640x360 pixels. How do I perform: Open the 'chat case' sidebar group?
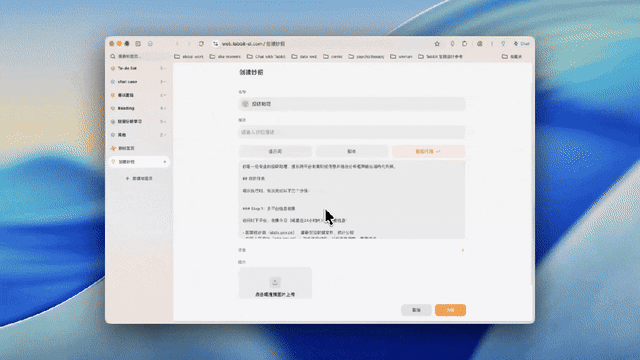click(139, 82)
